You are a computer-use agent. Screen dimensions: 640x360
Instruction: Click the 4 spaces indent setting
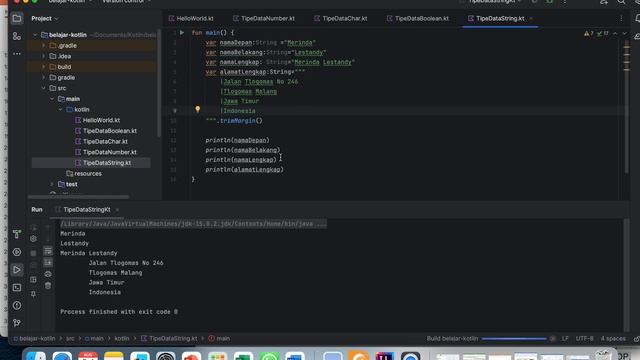(613, 339)
